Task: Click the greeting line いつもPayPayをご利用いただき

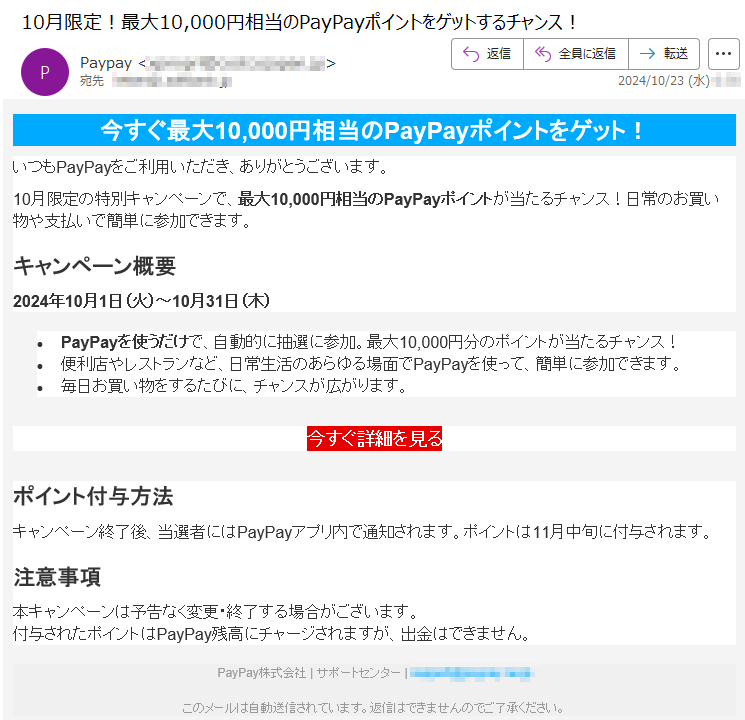Action: click(x=200, y=167)
